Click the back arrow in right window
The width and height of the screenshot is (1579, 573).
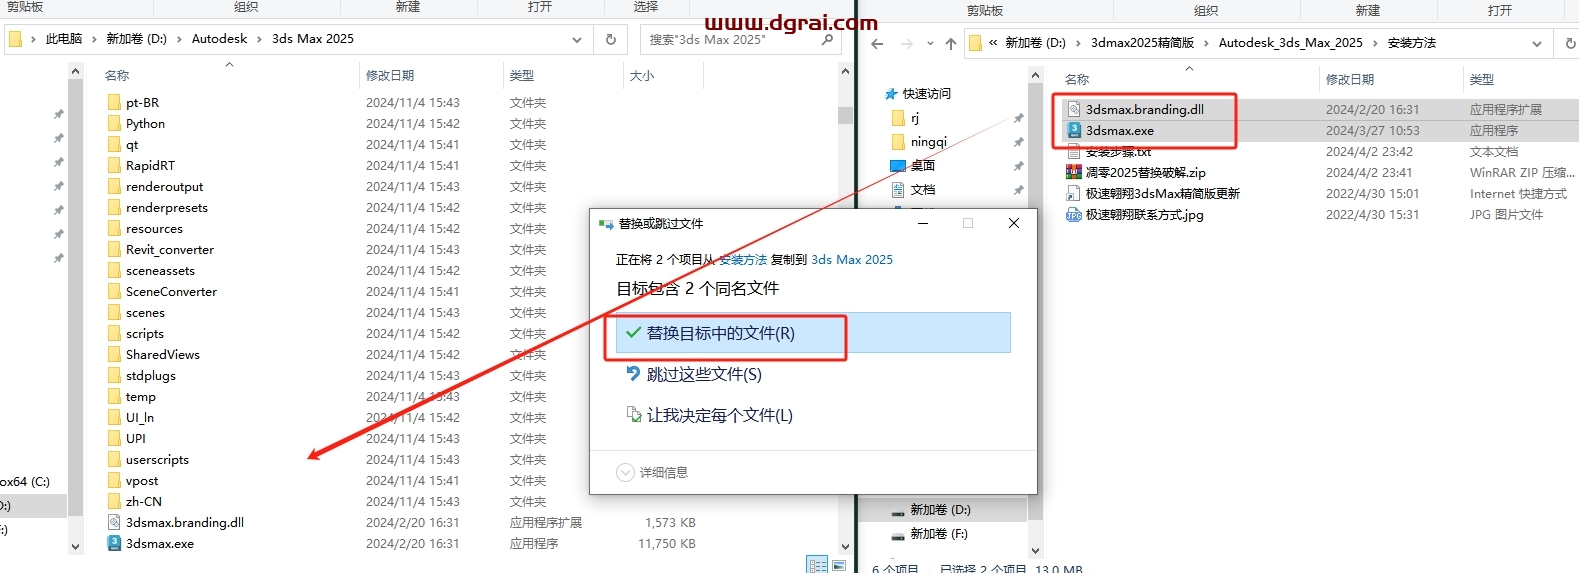[x=877, y=43]
